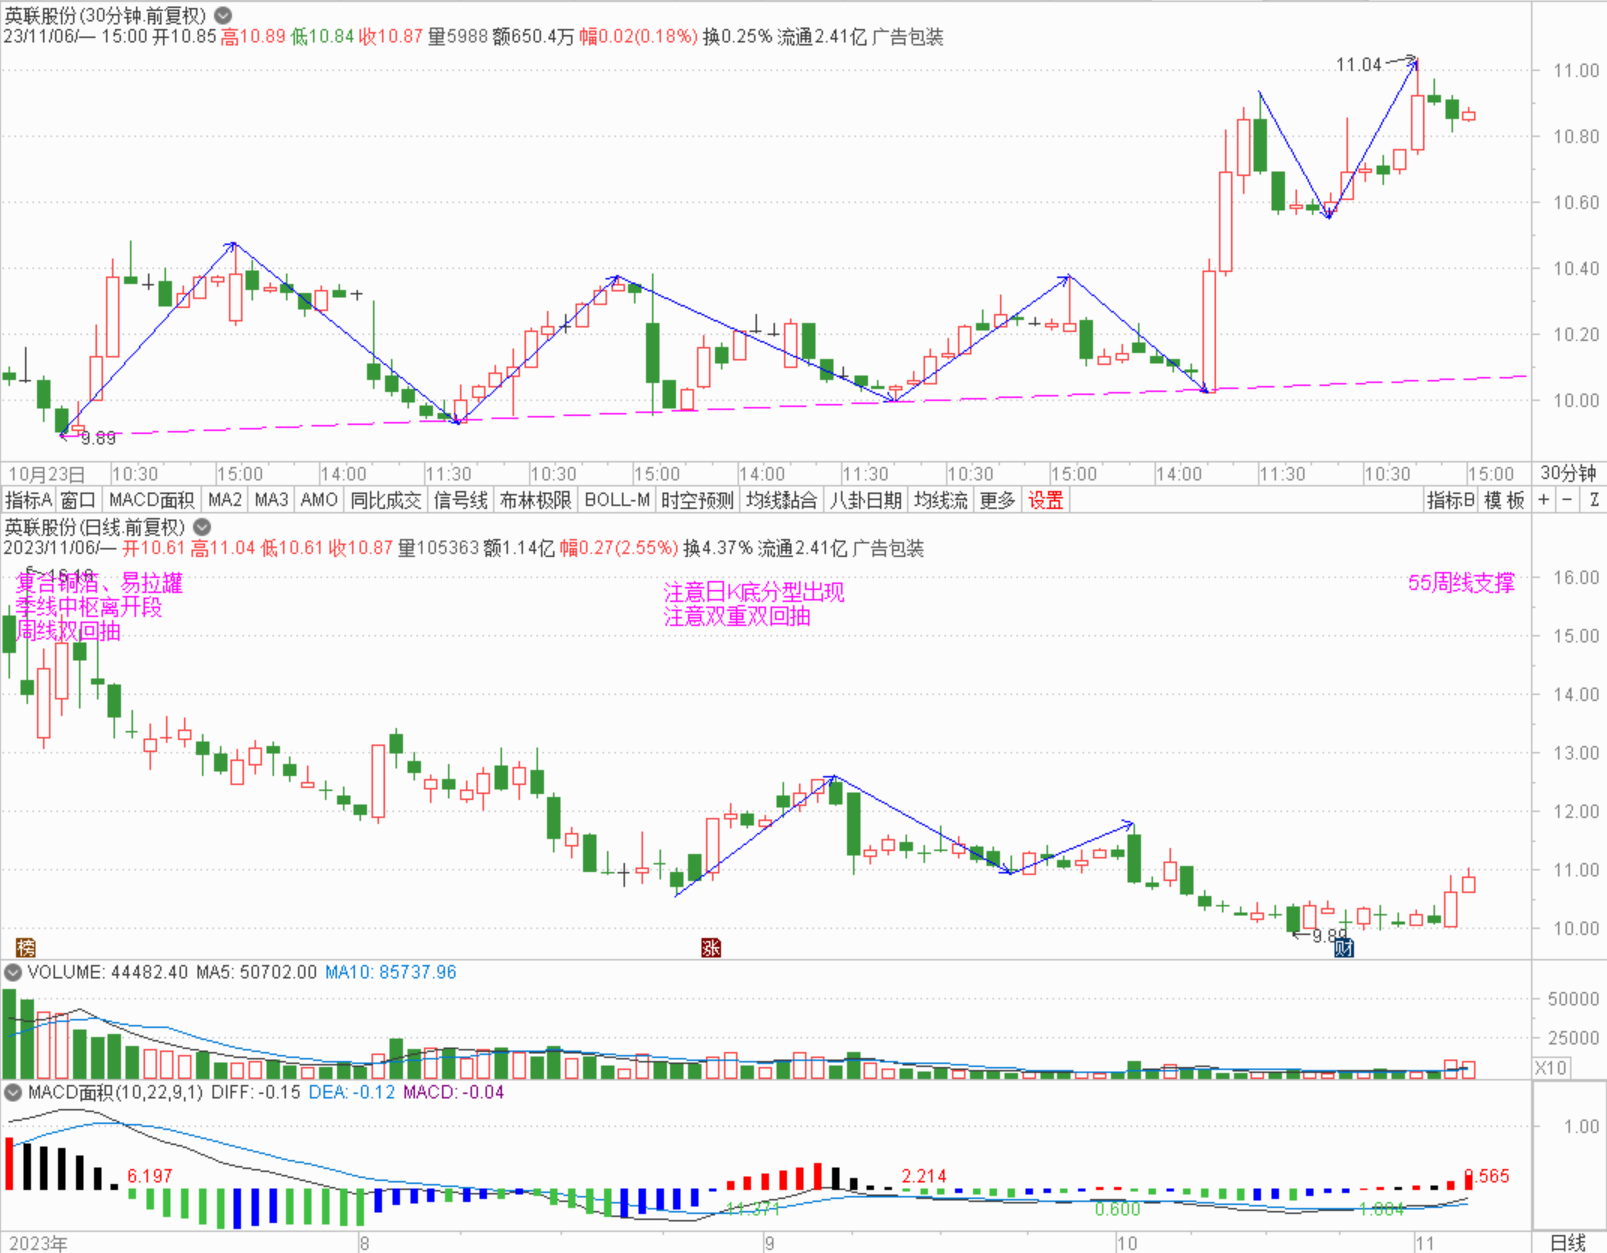The width and height of the screenshot is (1607, 1253).
Task: Switch to the MACD面积 indicator tab
Action: (151, 500)
